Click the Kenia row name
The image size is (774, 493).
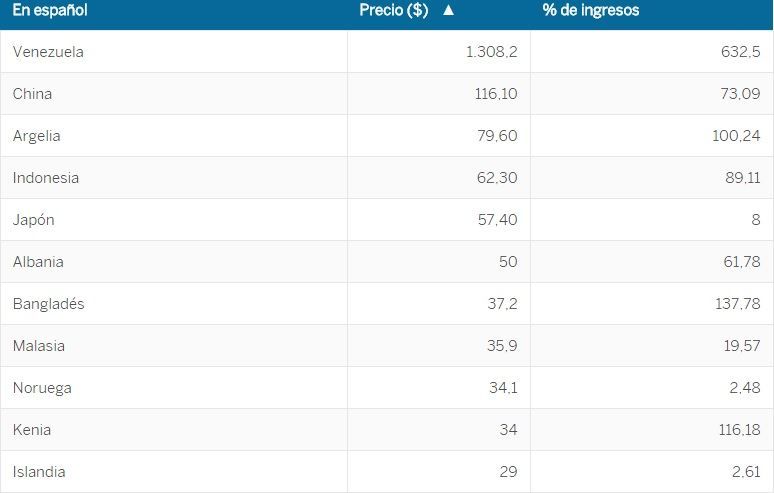tap(32, 430)
